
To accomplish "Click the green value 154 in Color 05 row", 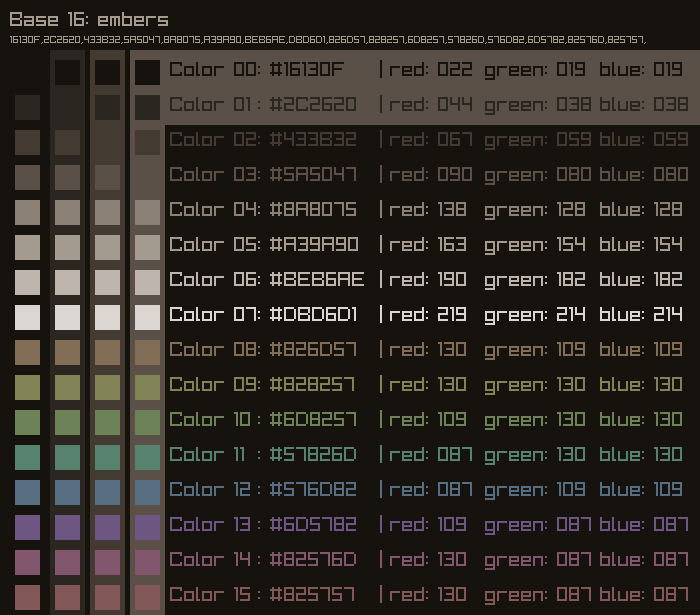I will pyautogui.click(x=567, y=244).
